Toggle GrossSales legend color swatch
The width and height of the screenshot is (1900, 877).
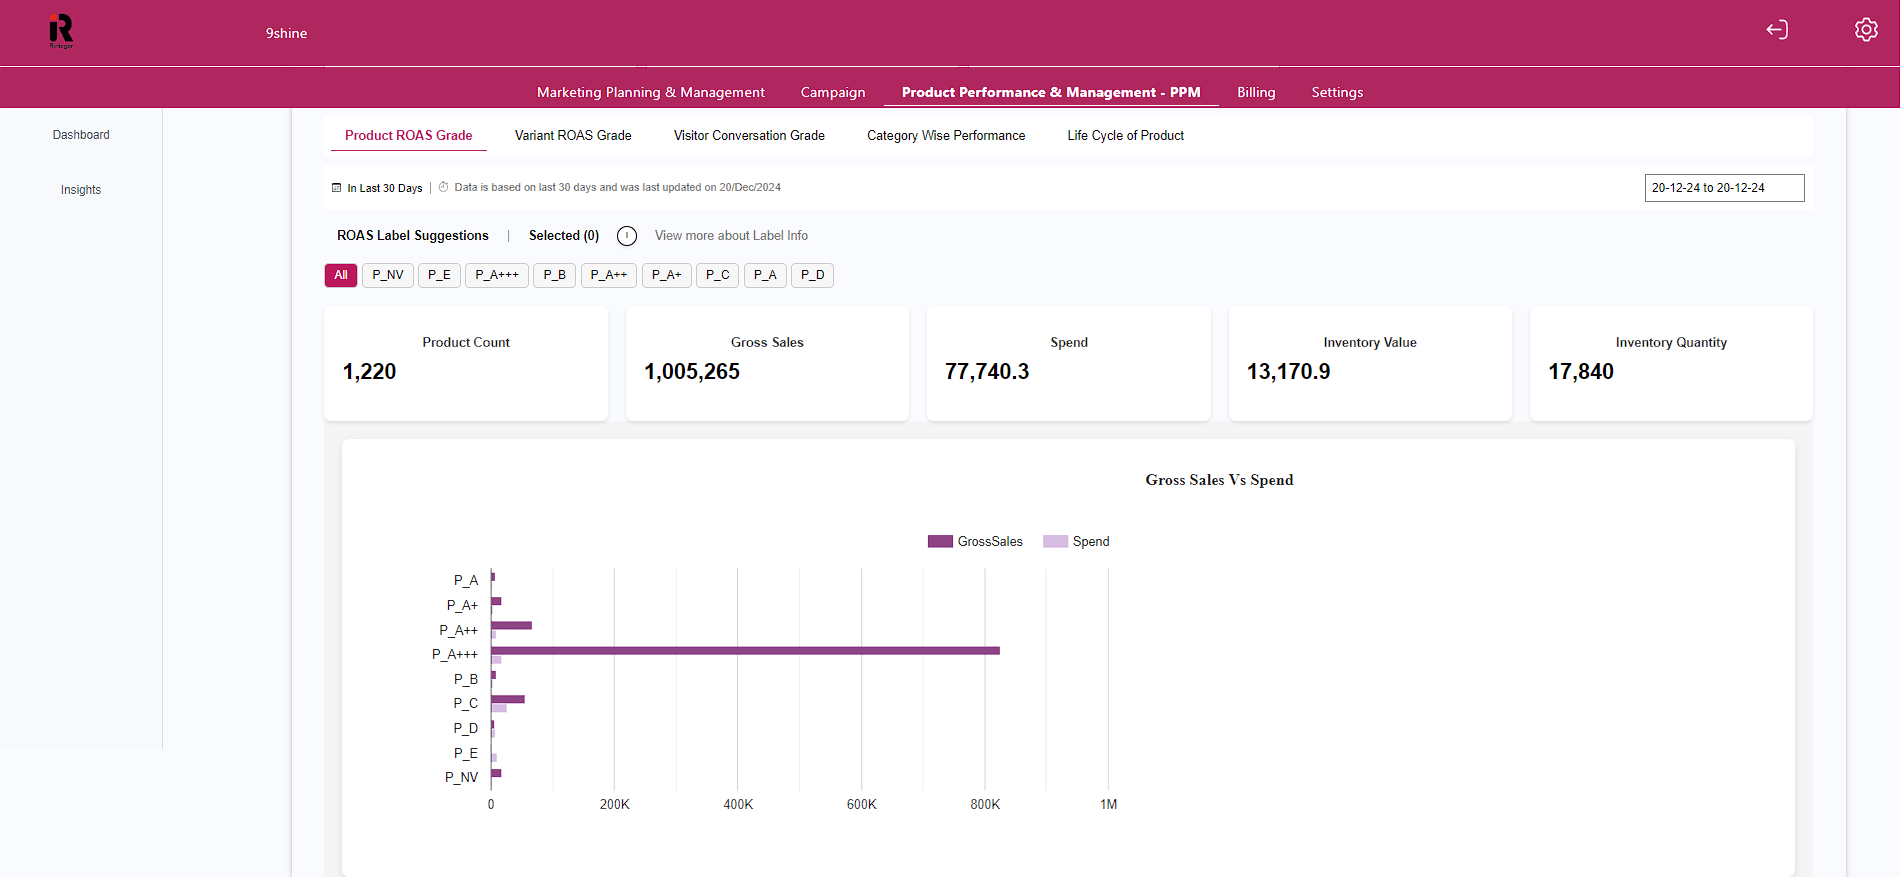click(x=940, y=541)
